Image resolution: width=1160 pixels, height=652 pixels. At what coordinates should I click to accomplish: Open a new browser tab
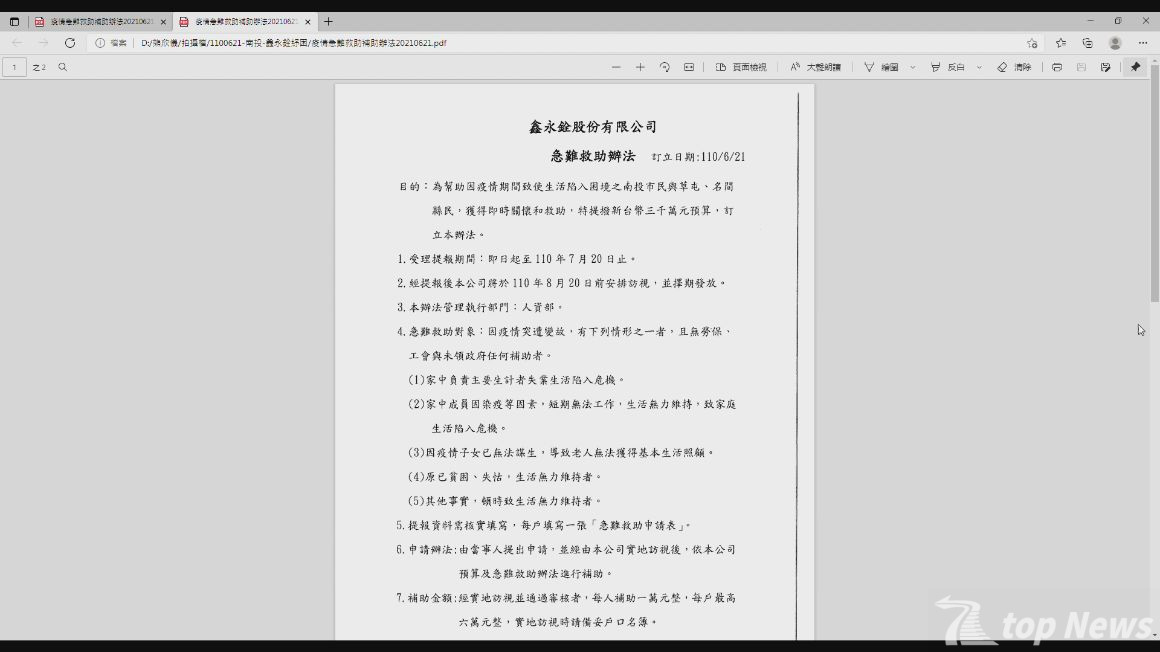328,21
